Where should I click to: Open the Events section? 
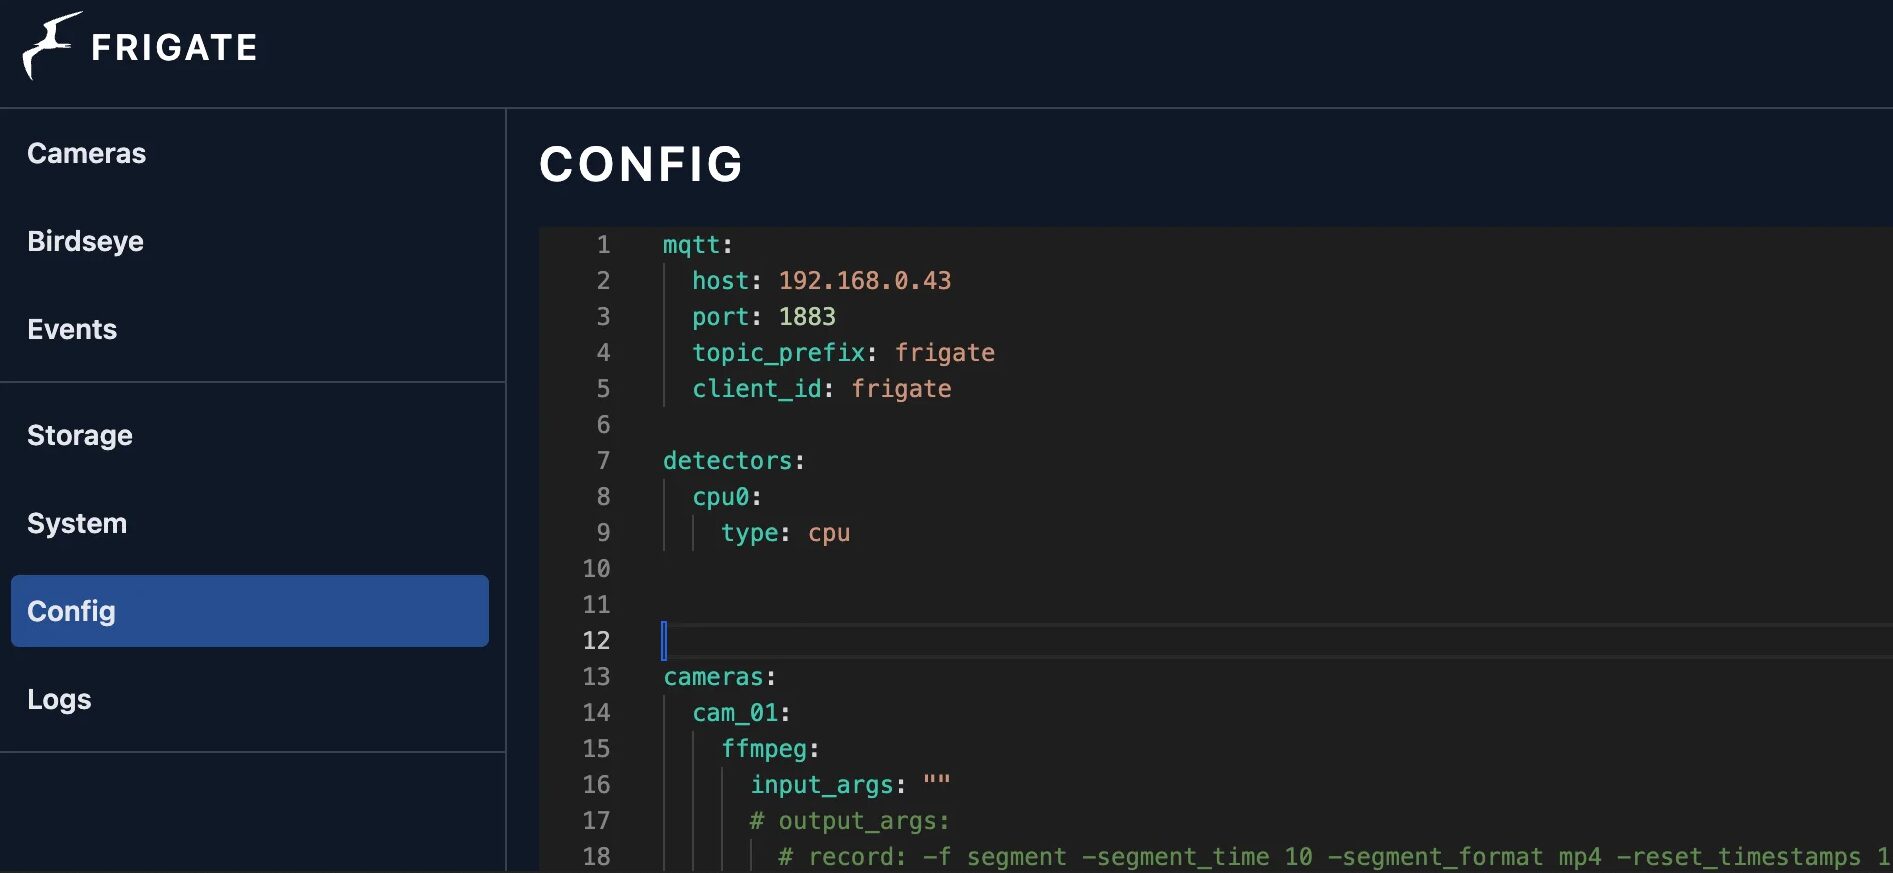point(72,329)
